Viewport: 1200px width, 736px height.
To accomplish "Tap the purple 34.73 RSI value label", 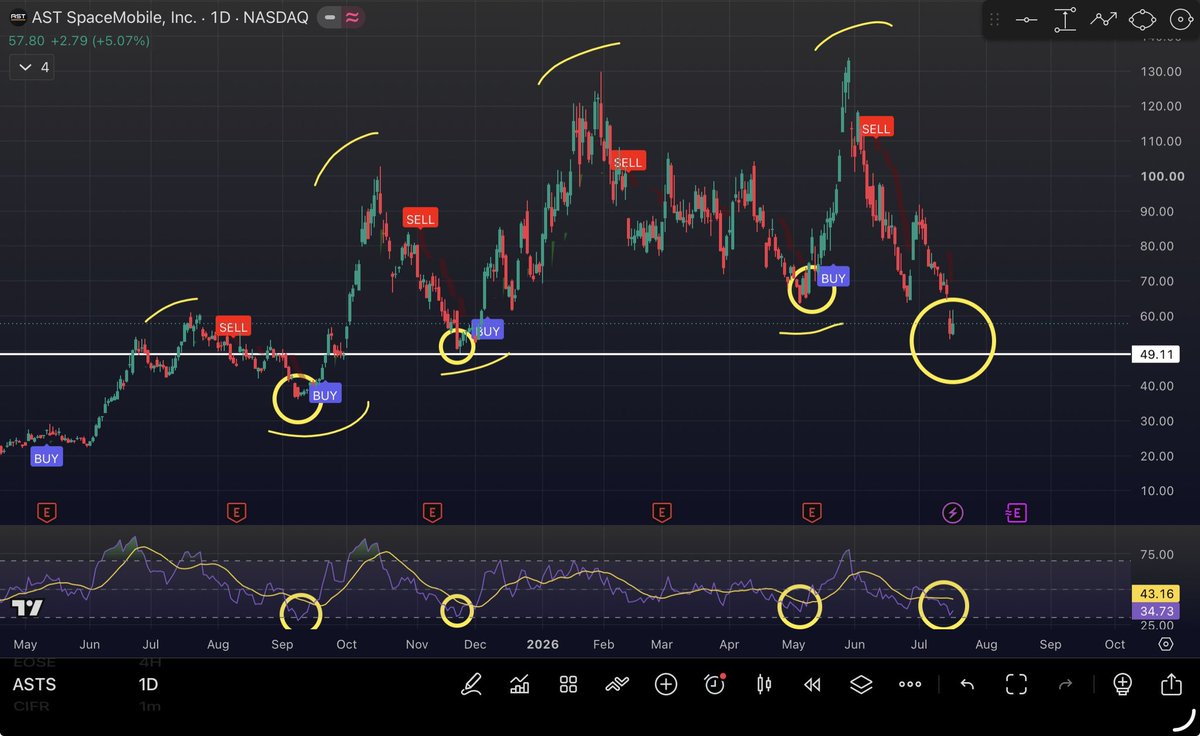I will click(1155, 611).
